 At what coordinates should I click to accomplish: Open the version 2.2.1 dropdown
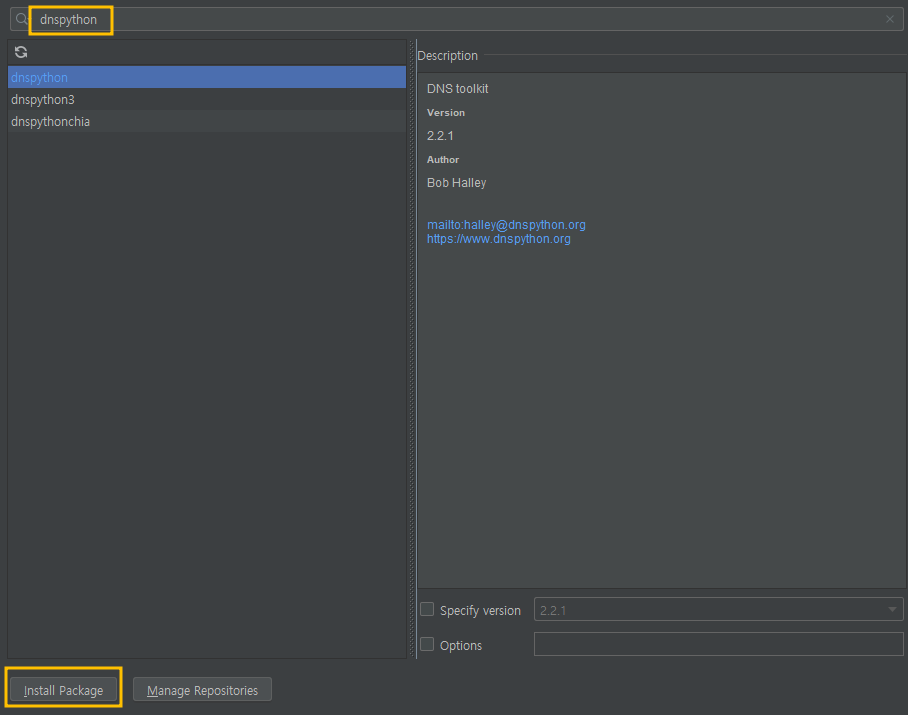point(718,610)
